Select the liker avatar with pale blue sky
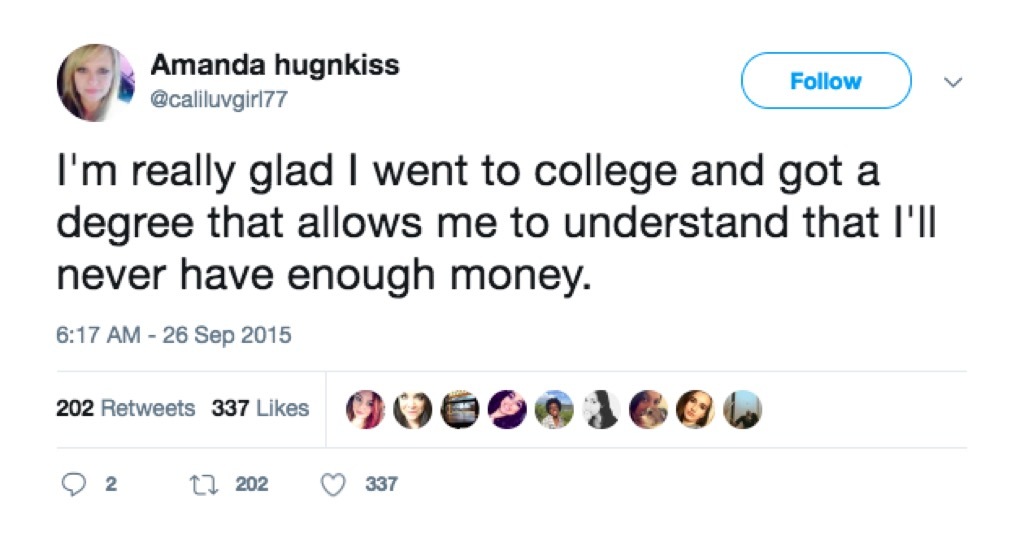 click(x=743, y=409)
